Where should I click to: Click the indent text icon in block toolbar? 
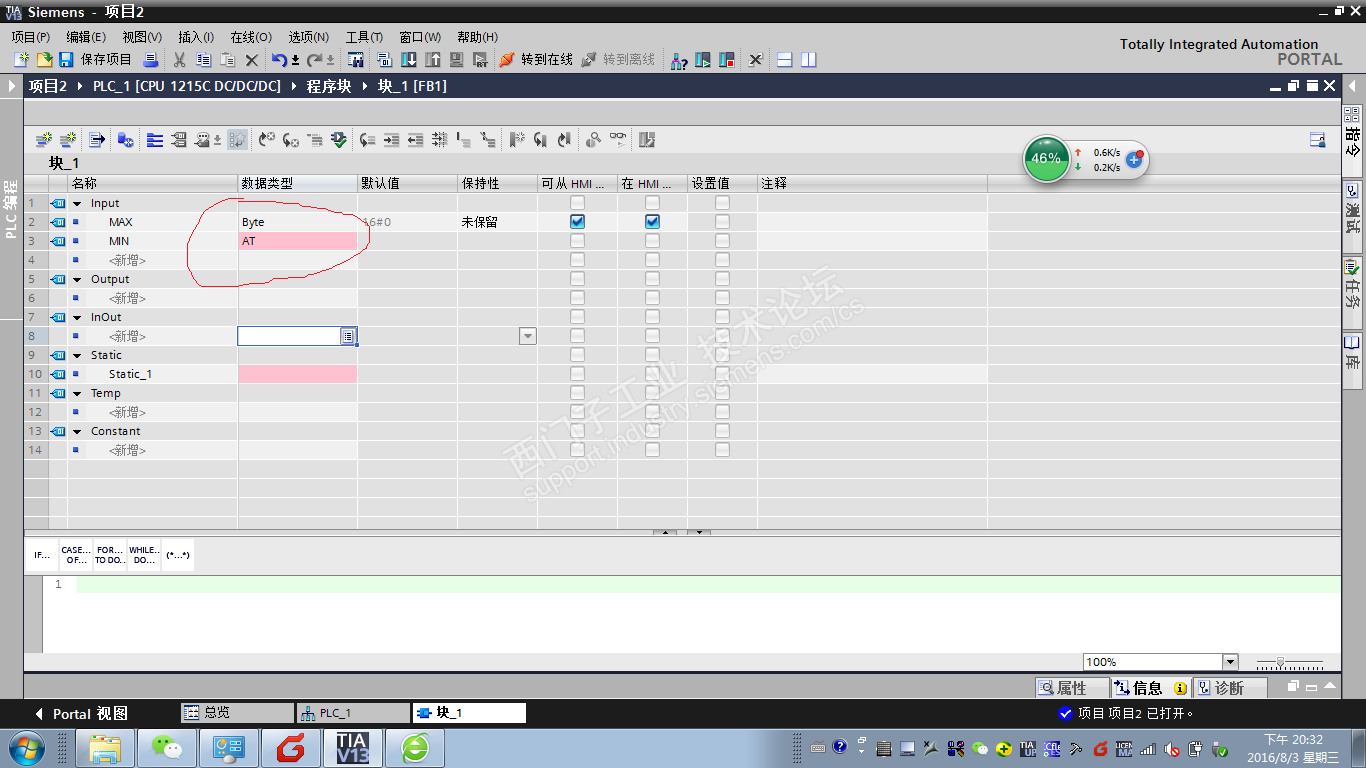point(391,140)
